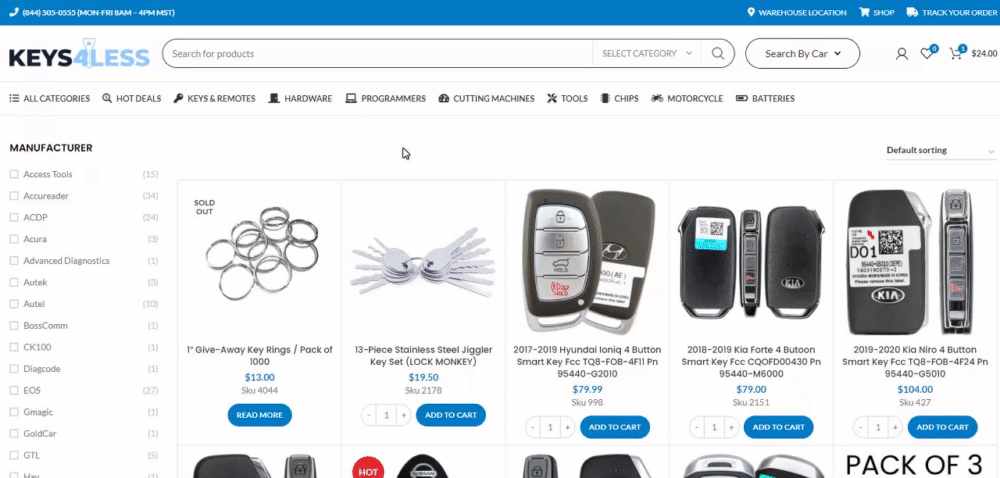The width and height of the screenshot is (1000, 478).
Task: Open the user account icon
Action: click(901, 54)
